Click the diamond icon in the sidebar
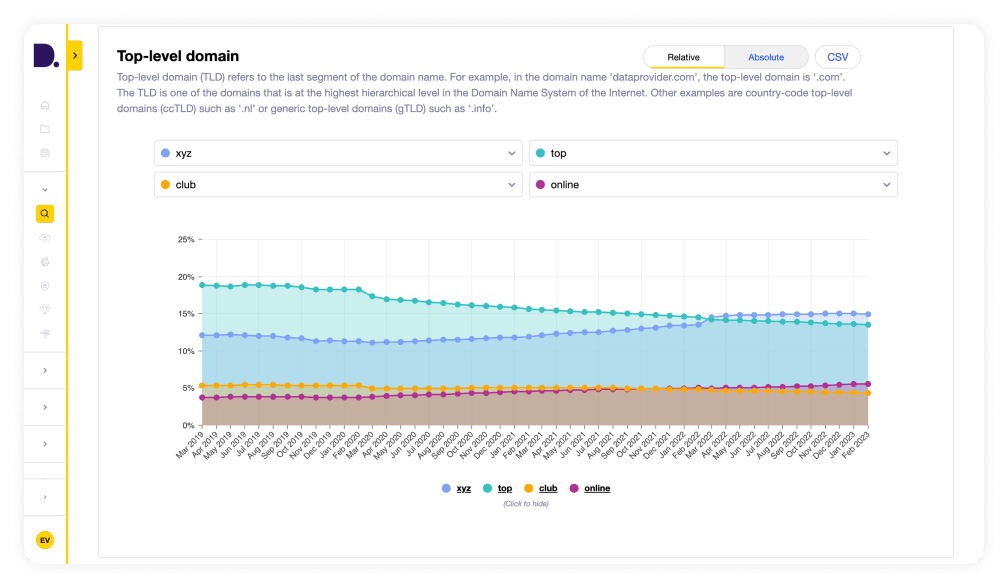The width and height of the screenshot is (1008, 588). coord(45,309)
